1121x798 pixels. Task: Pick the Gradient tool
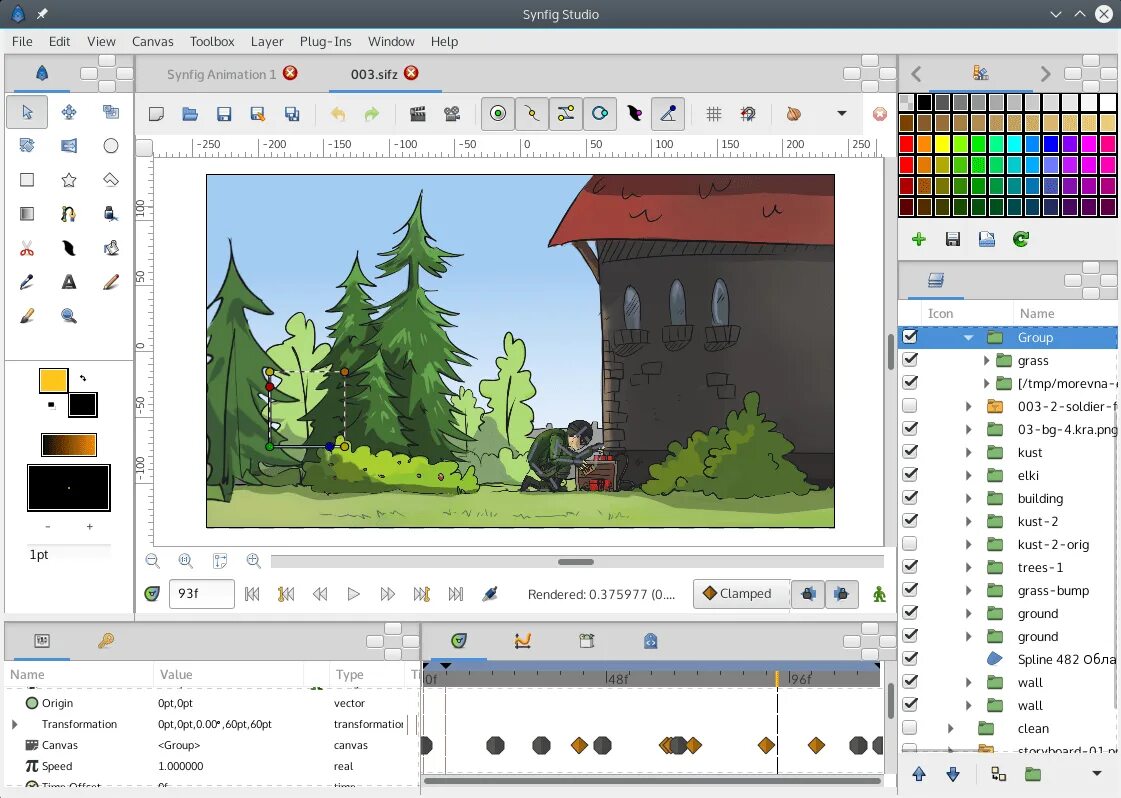27,213
